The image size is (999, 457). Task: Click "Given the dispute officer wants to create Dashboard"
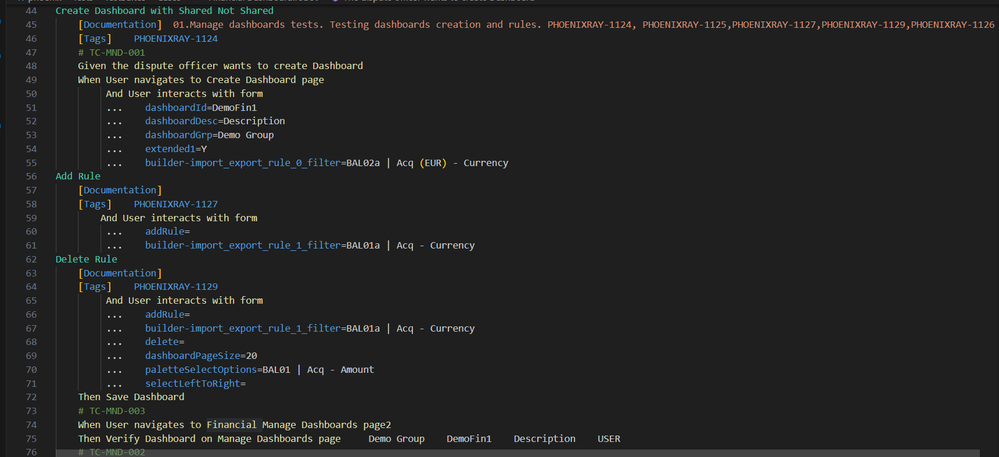(x=220, y=66)
